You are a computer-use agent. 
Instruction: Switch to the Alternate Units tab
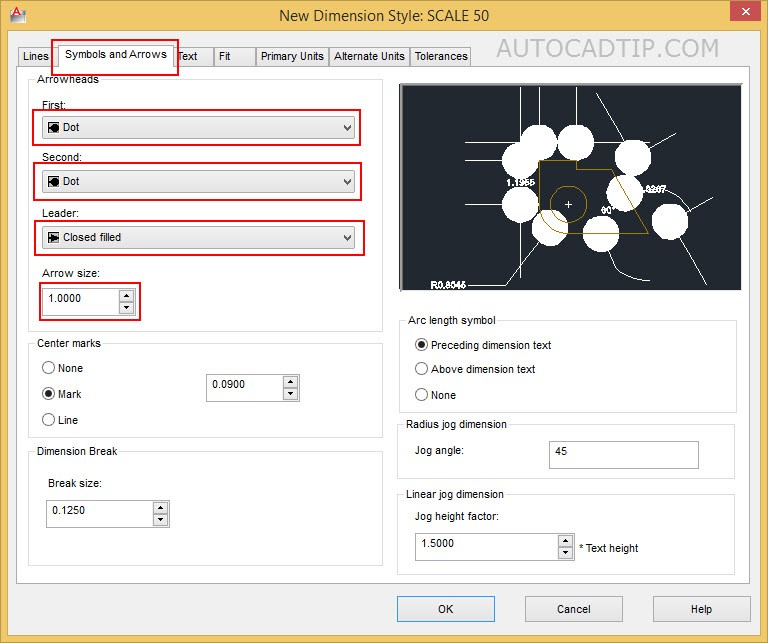369,56
